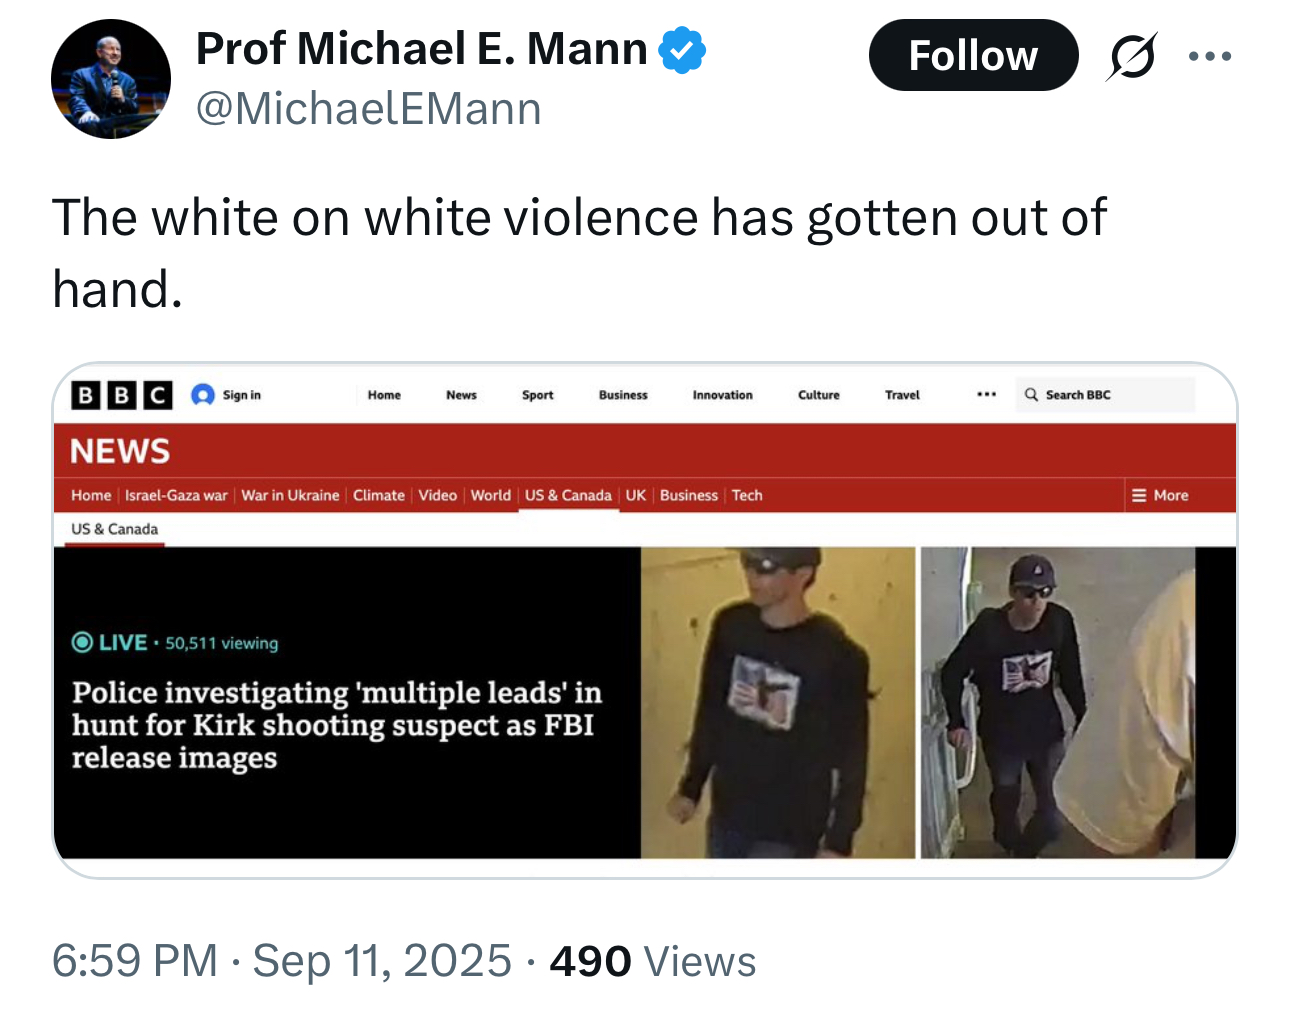Open the three-dot more options menu
The width and height of the screenshot is (1290, 1023).
[1210, 56]
